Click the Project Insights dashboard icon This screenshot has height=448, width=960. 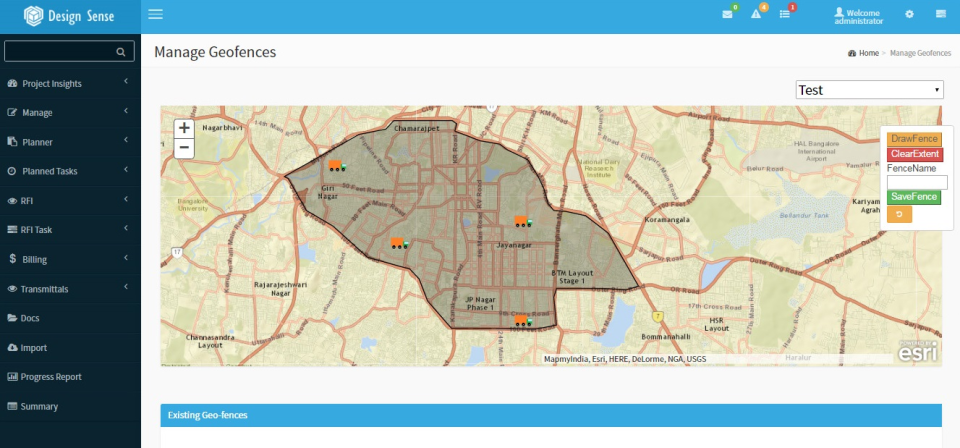click(12, 83)
